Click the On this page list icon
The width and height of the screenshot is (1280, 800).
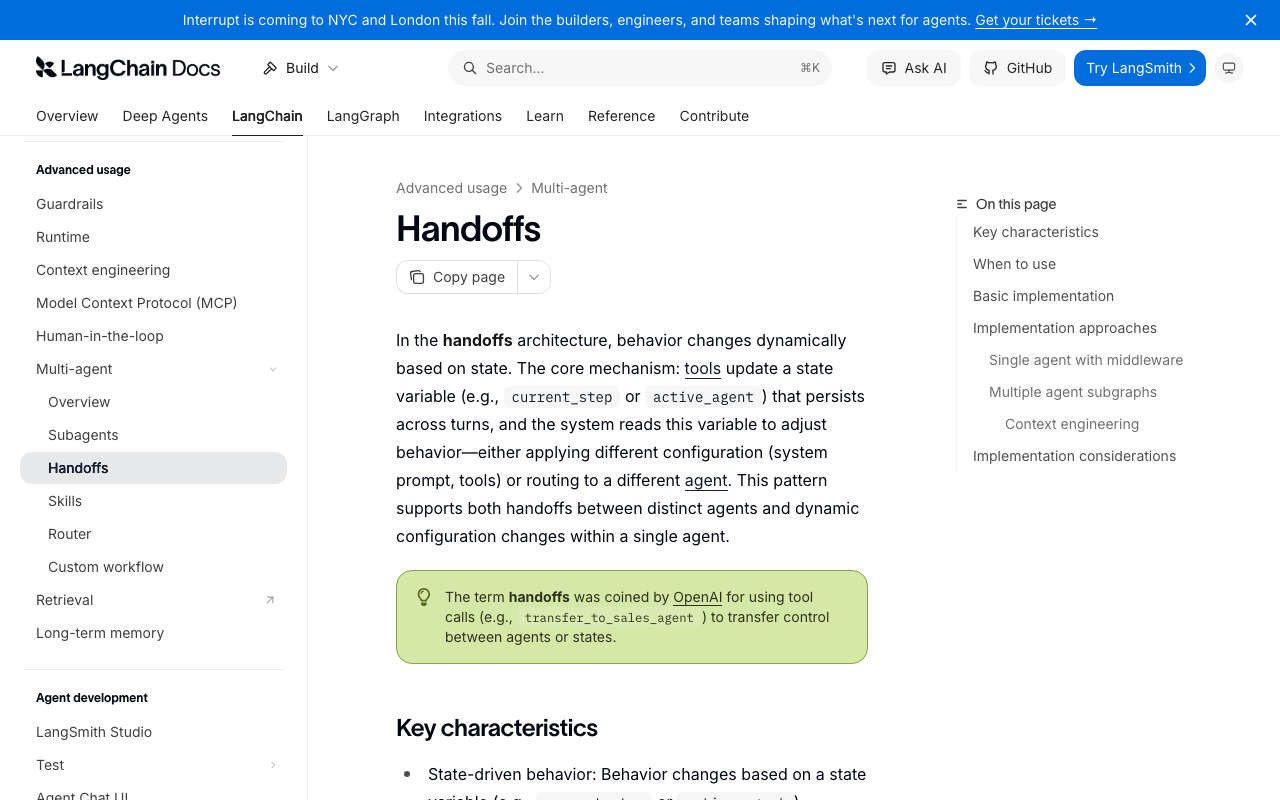click(962, 204)
